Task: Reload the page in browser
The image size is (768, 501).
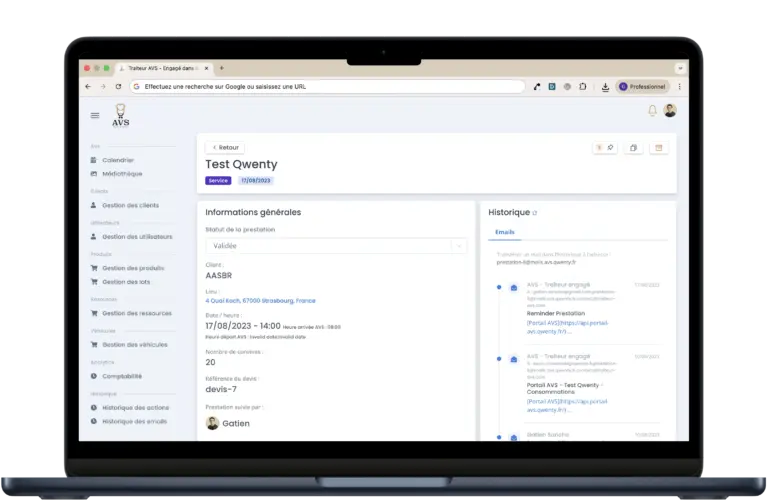Action: 119,87
